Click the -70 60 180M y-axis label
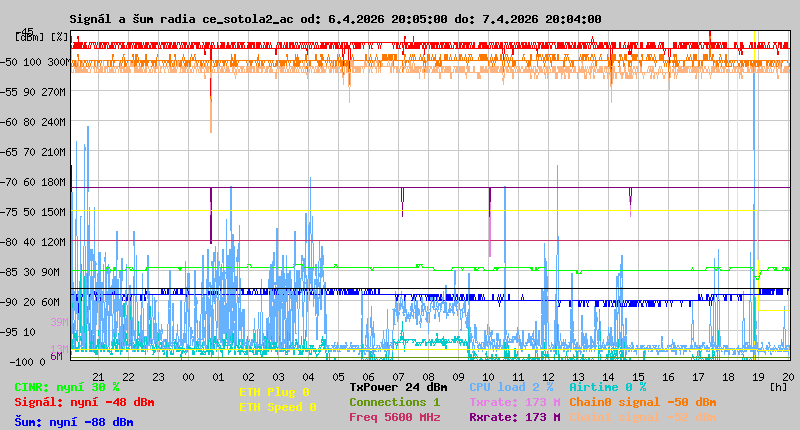The image size is (800, 430). point(33,182)
